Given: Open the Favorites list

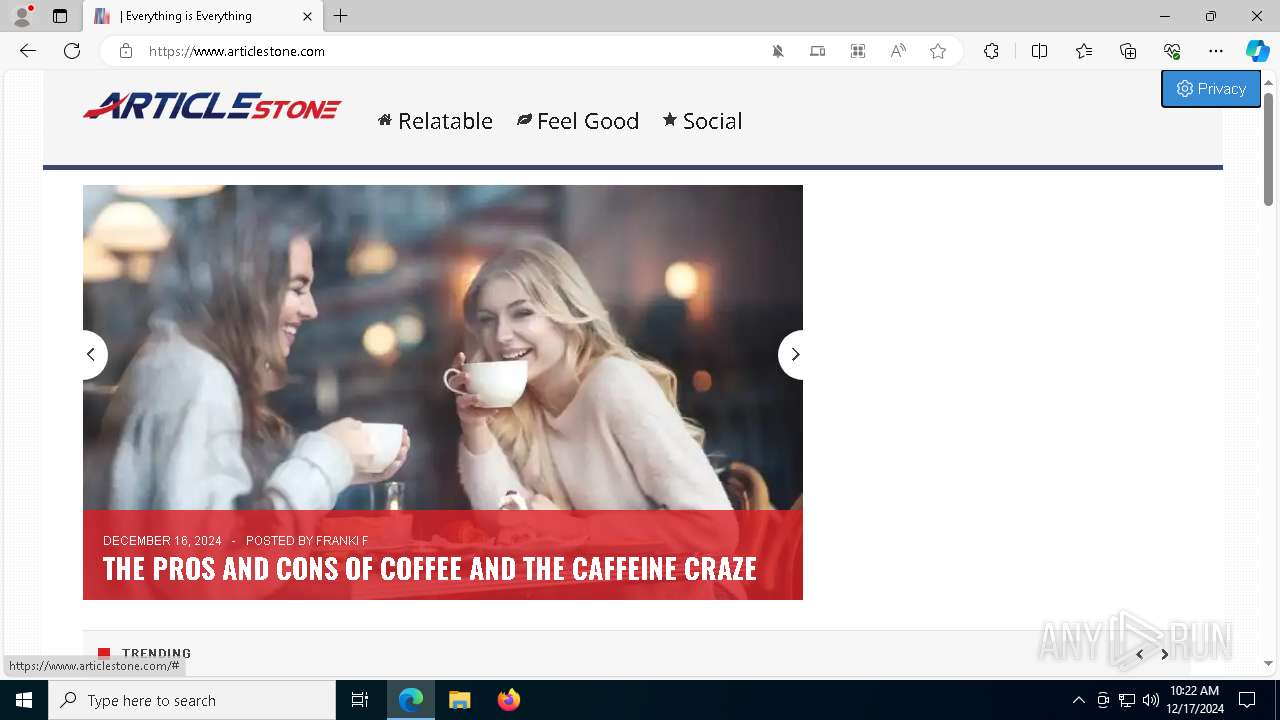Looking at the screenshot, I should click(1084, 51).
